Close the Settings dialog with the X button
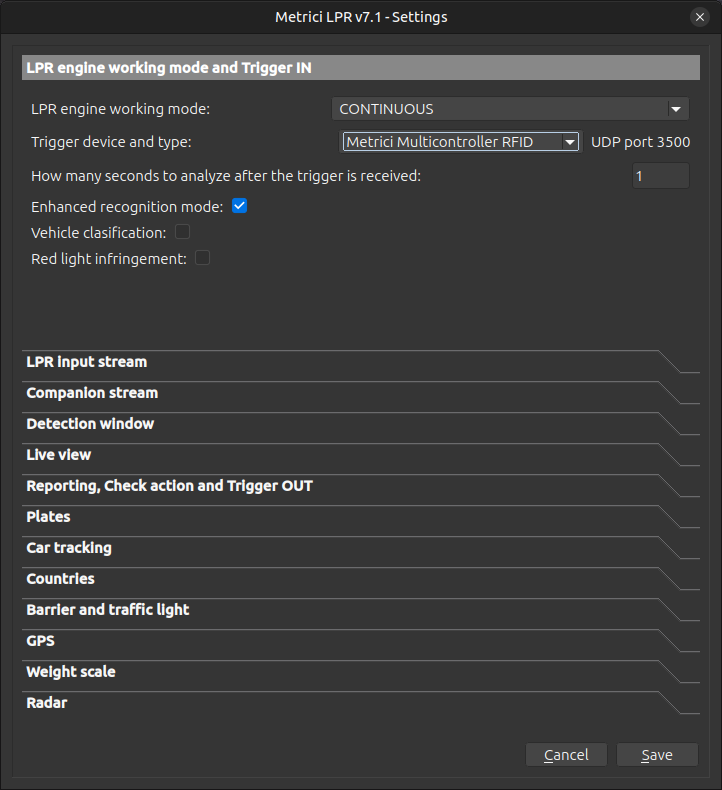Image resolution: width=722 pixels, height=790 pixels. pyautogui.click(x=699, y=17)
